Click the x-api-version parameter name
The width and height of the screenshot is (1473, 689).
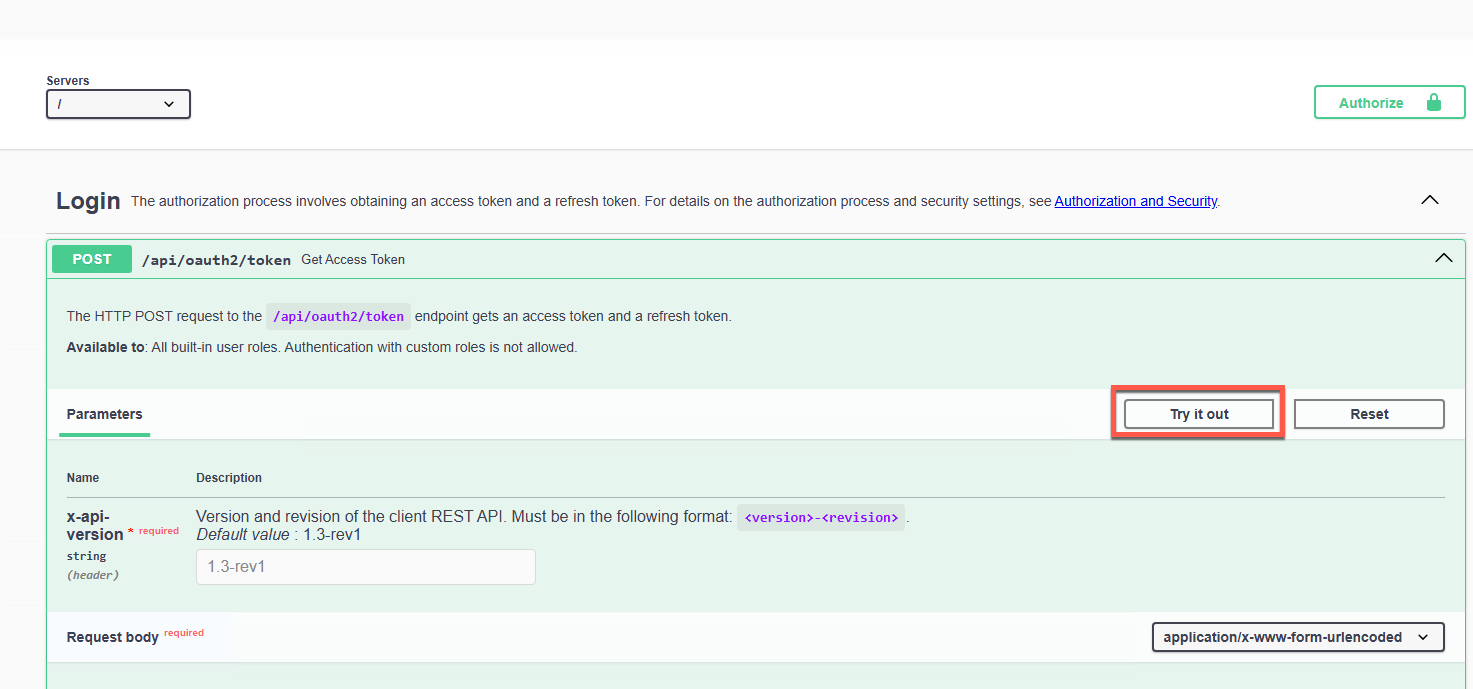(95, 525)
